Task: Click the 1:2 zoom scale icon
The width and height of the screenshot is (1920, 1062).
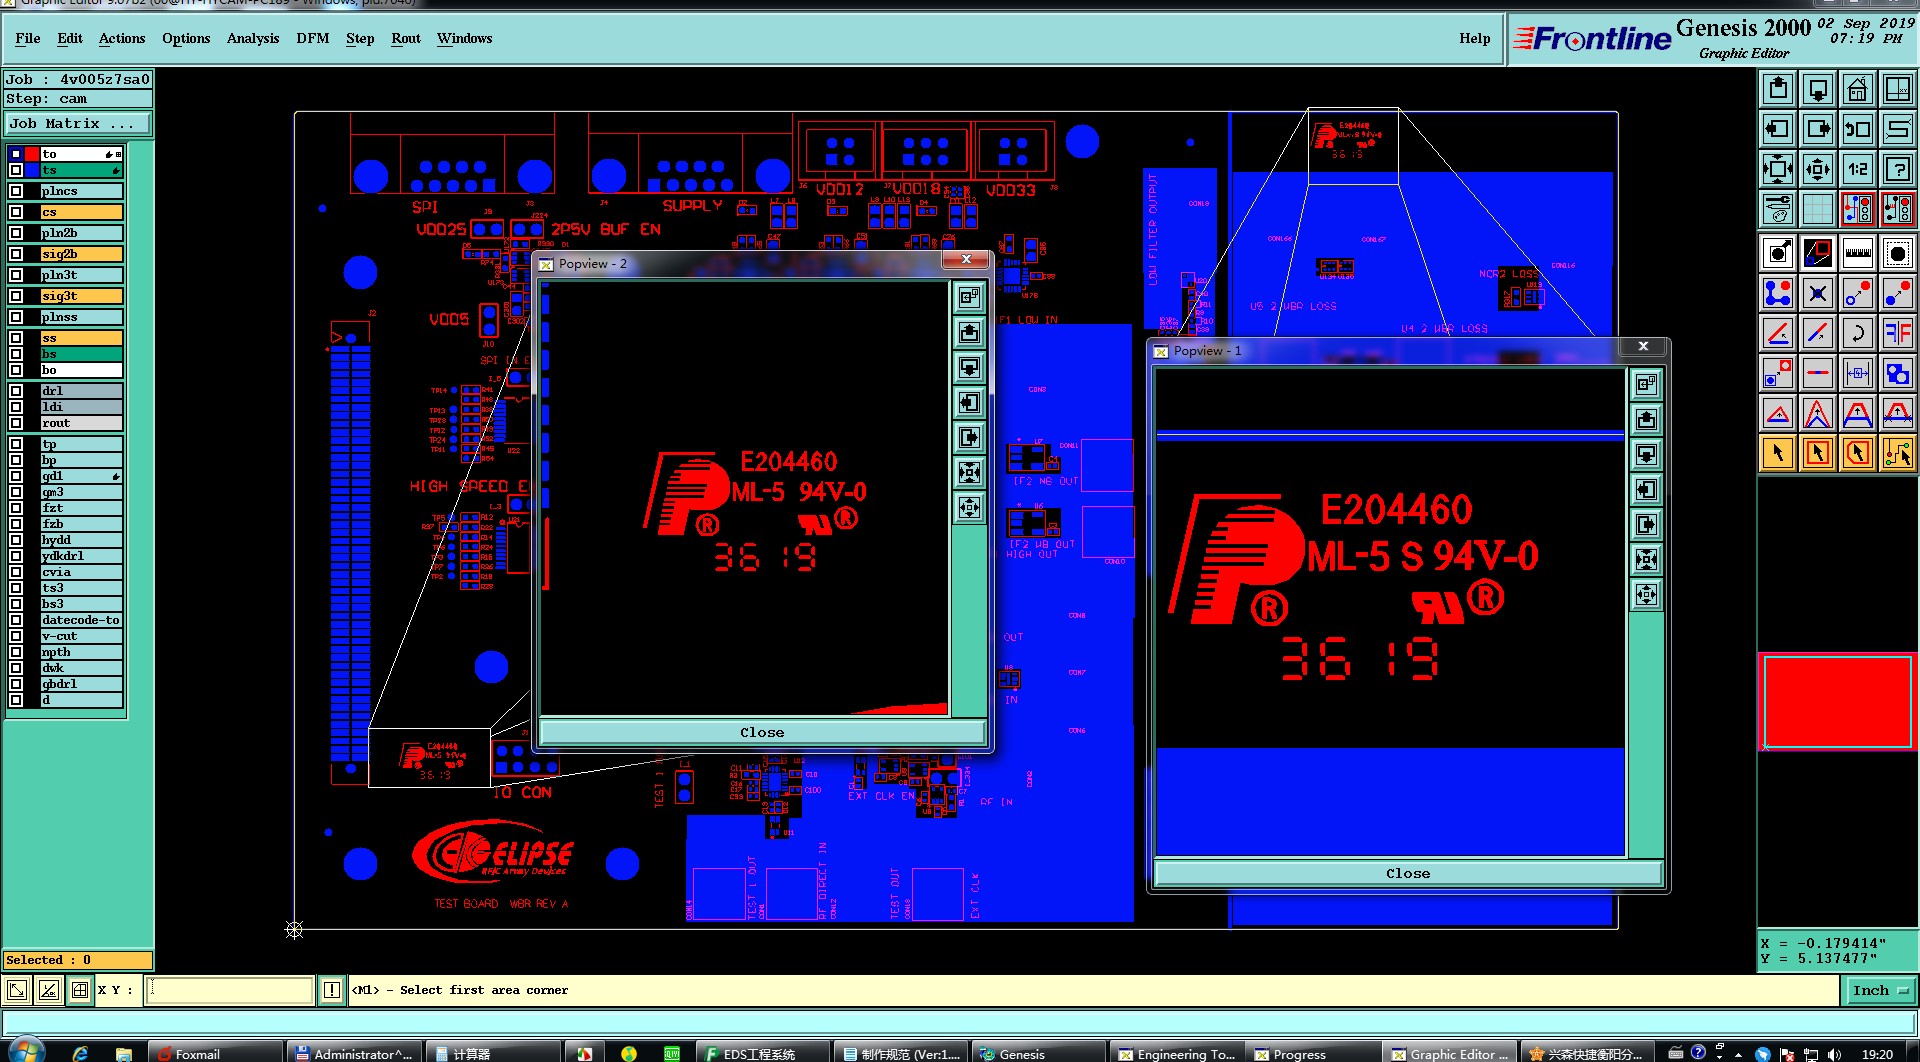Action: [1857, 169]
